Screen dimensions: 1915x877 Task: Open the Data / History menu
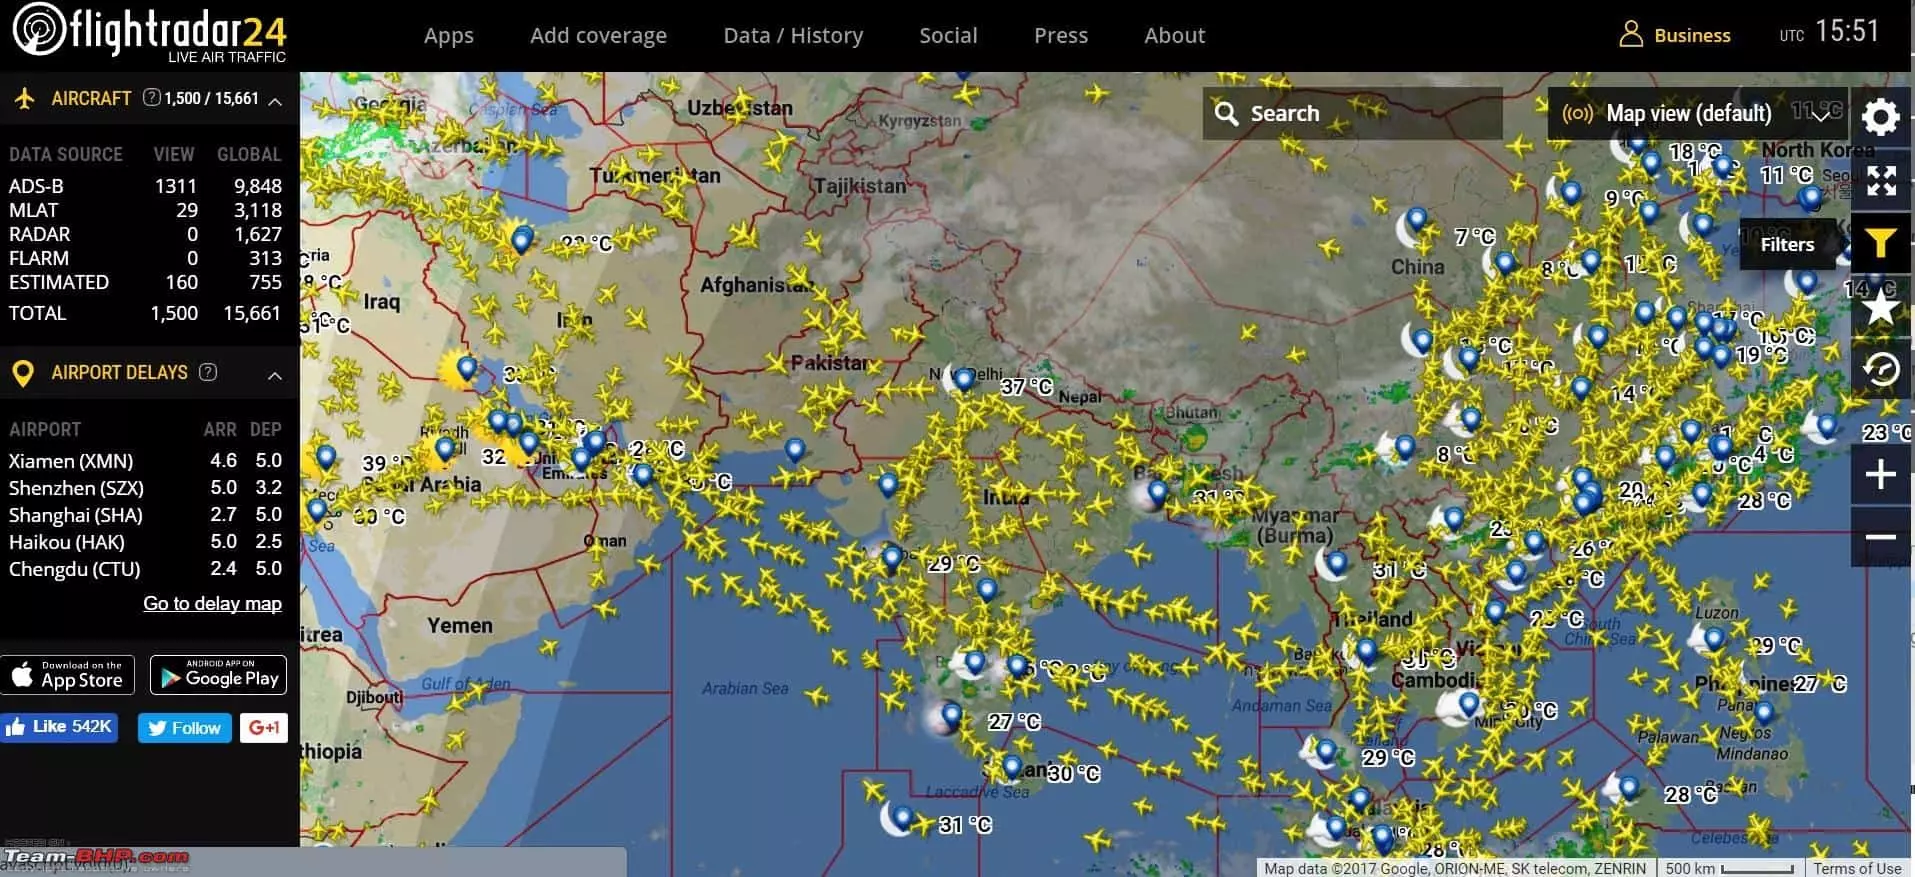(x=792, y=36)
